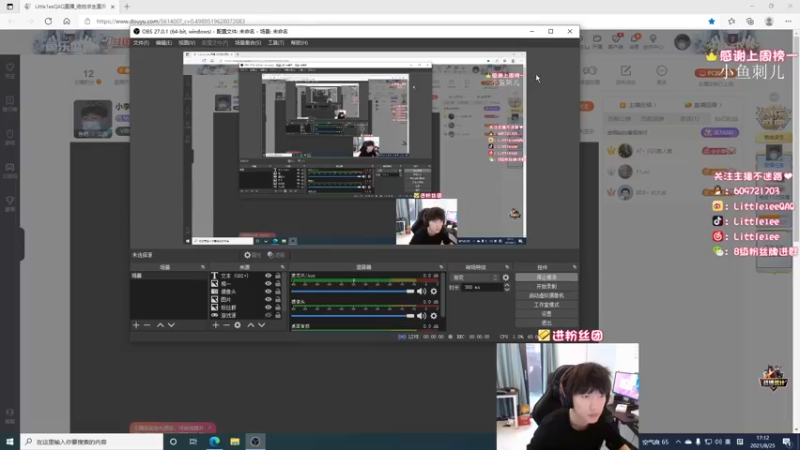Open the 工具(T) menu in OBS
800x450 pixels.
[x=276, y=43]
